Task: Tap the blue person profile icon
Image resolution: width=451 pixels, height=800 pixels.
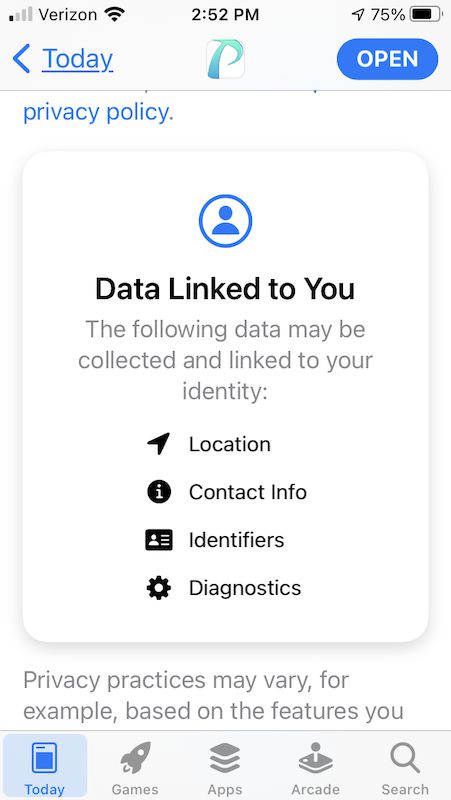Action: tap(226, 221)
